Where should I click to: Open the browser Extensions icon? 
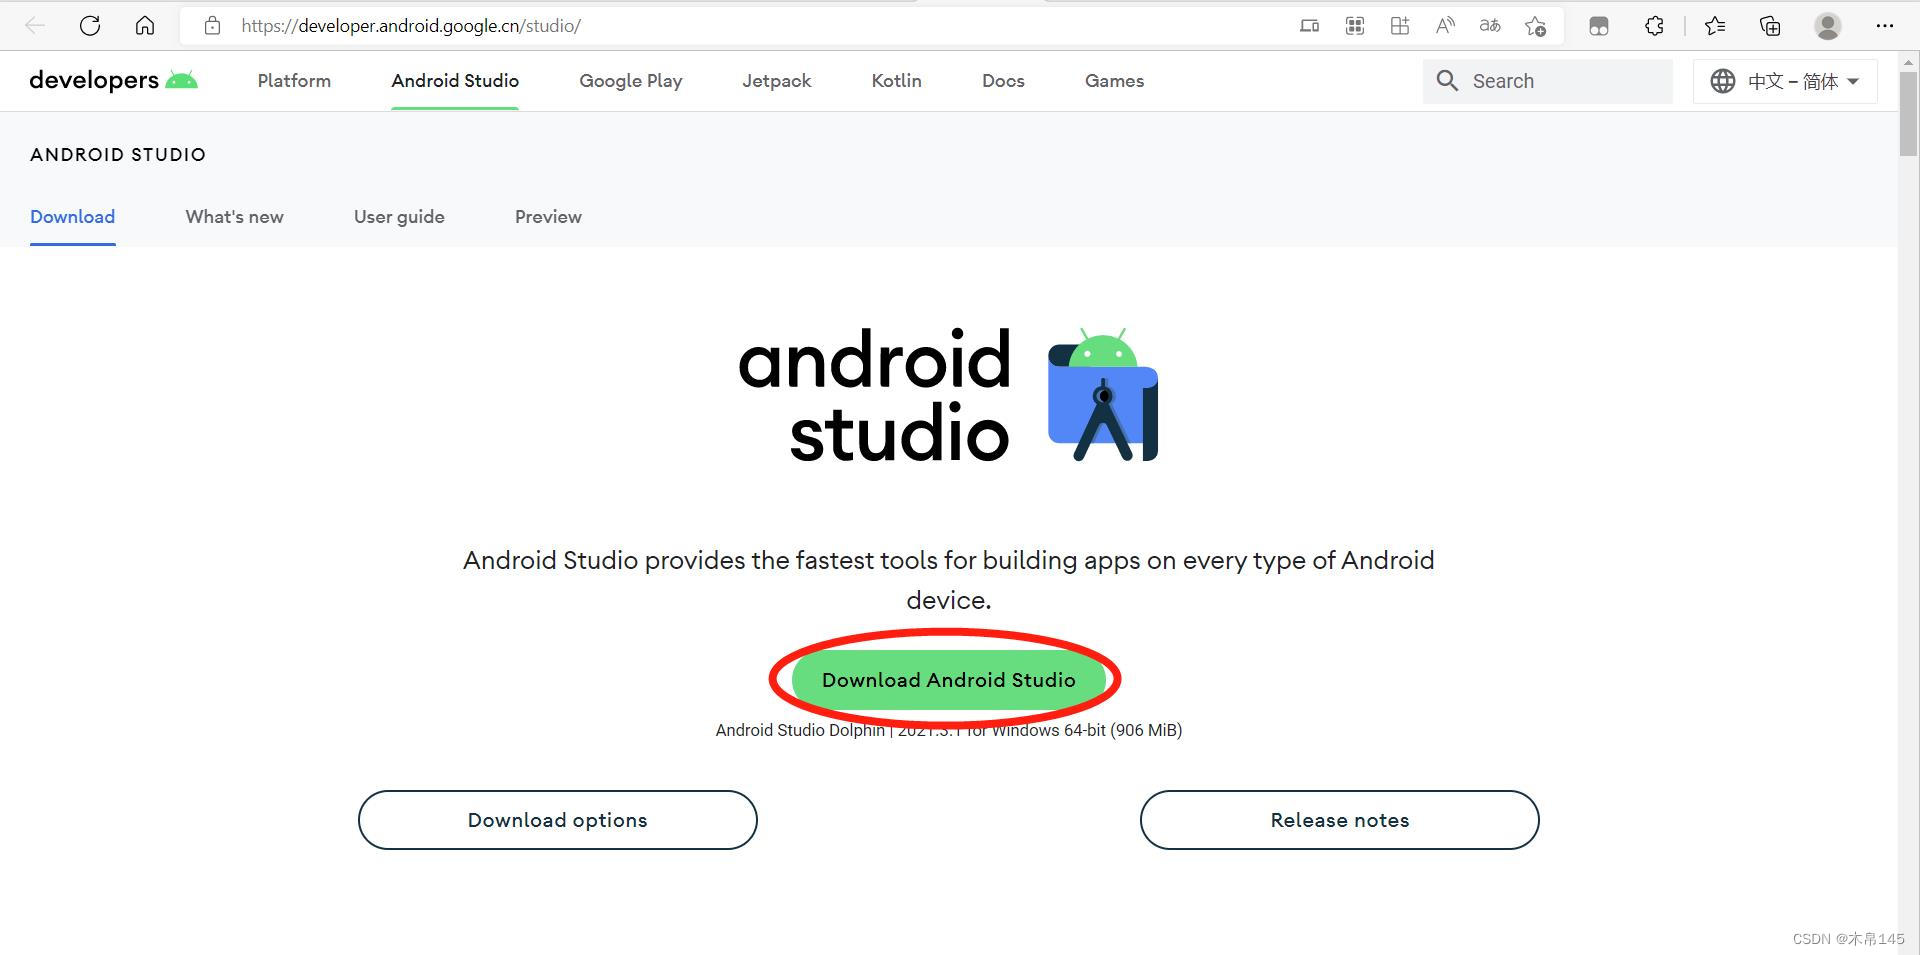1653,26
